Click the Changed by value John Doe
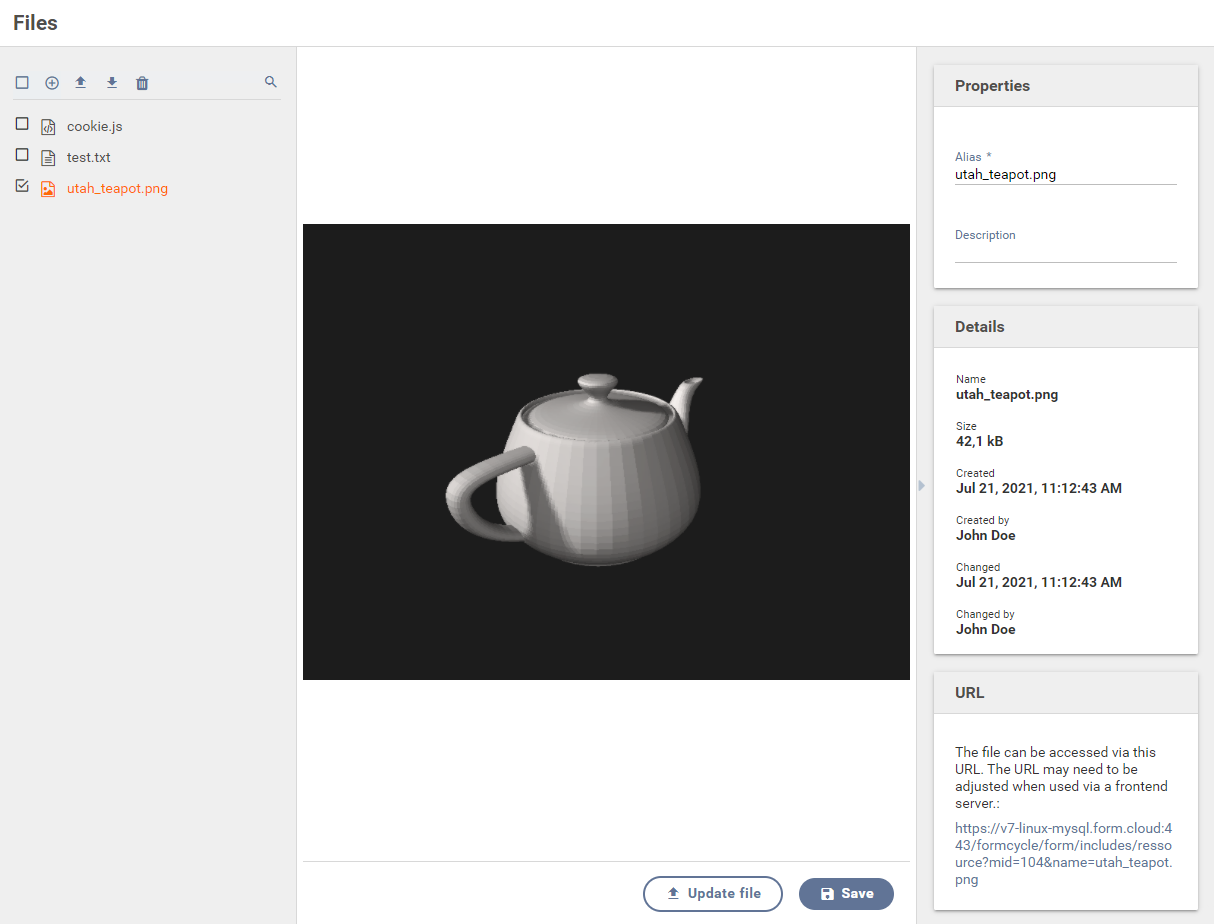 pyautogui.click(x=985, y=629)
